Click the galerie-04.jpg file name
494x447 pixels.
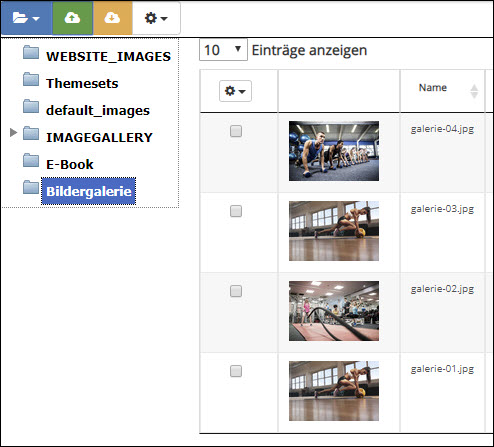(x=442, y=129)
